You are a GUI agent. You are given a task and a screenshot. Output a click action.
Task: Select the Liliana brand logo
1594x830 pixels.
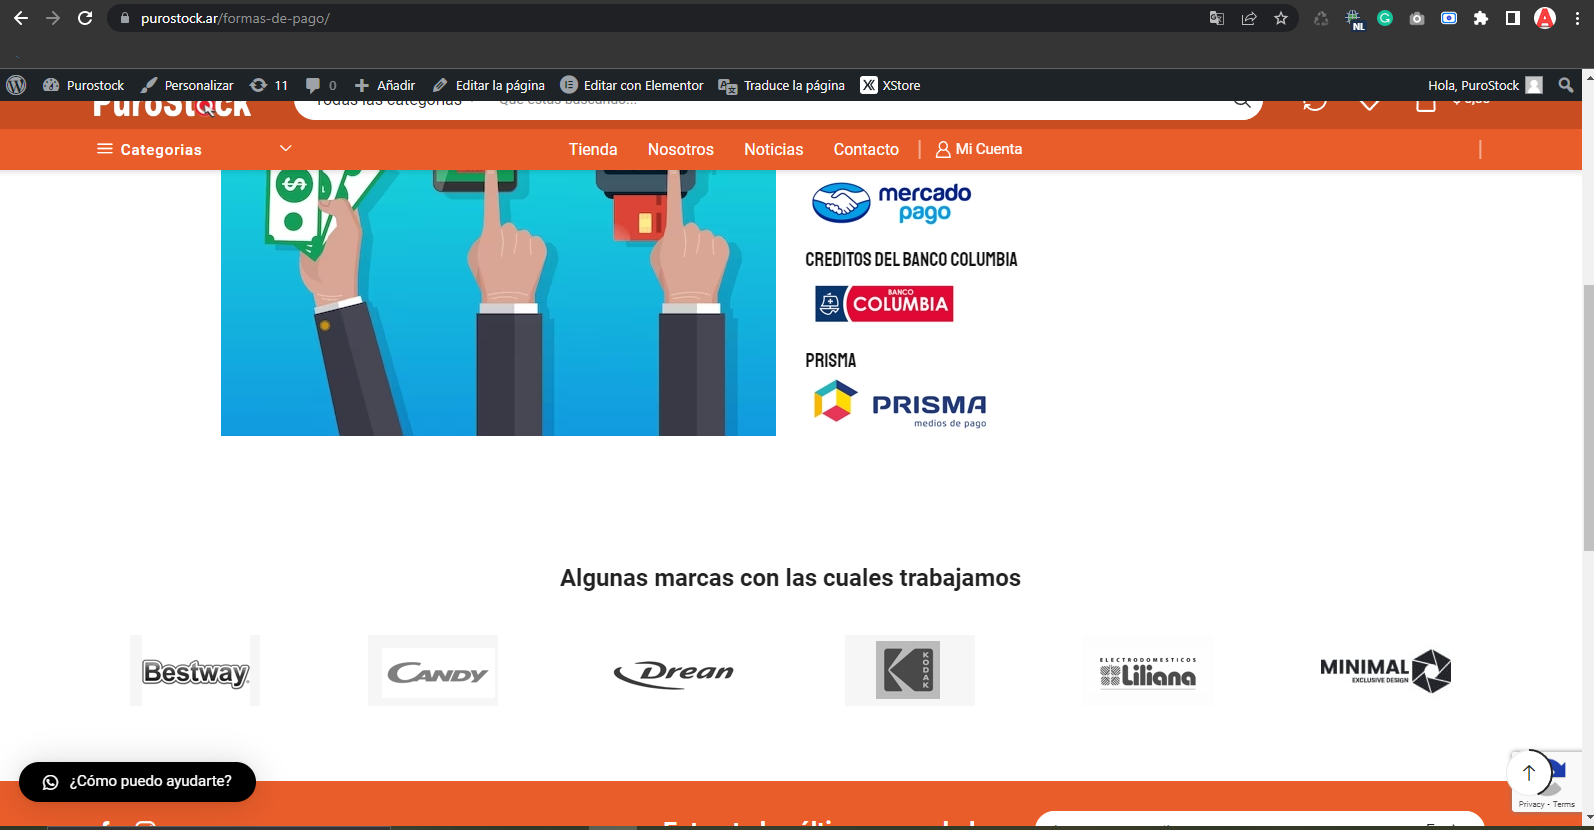coord(1148,672)
